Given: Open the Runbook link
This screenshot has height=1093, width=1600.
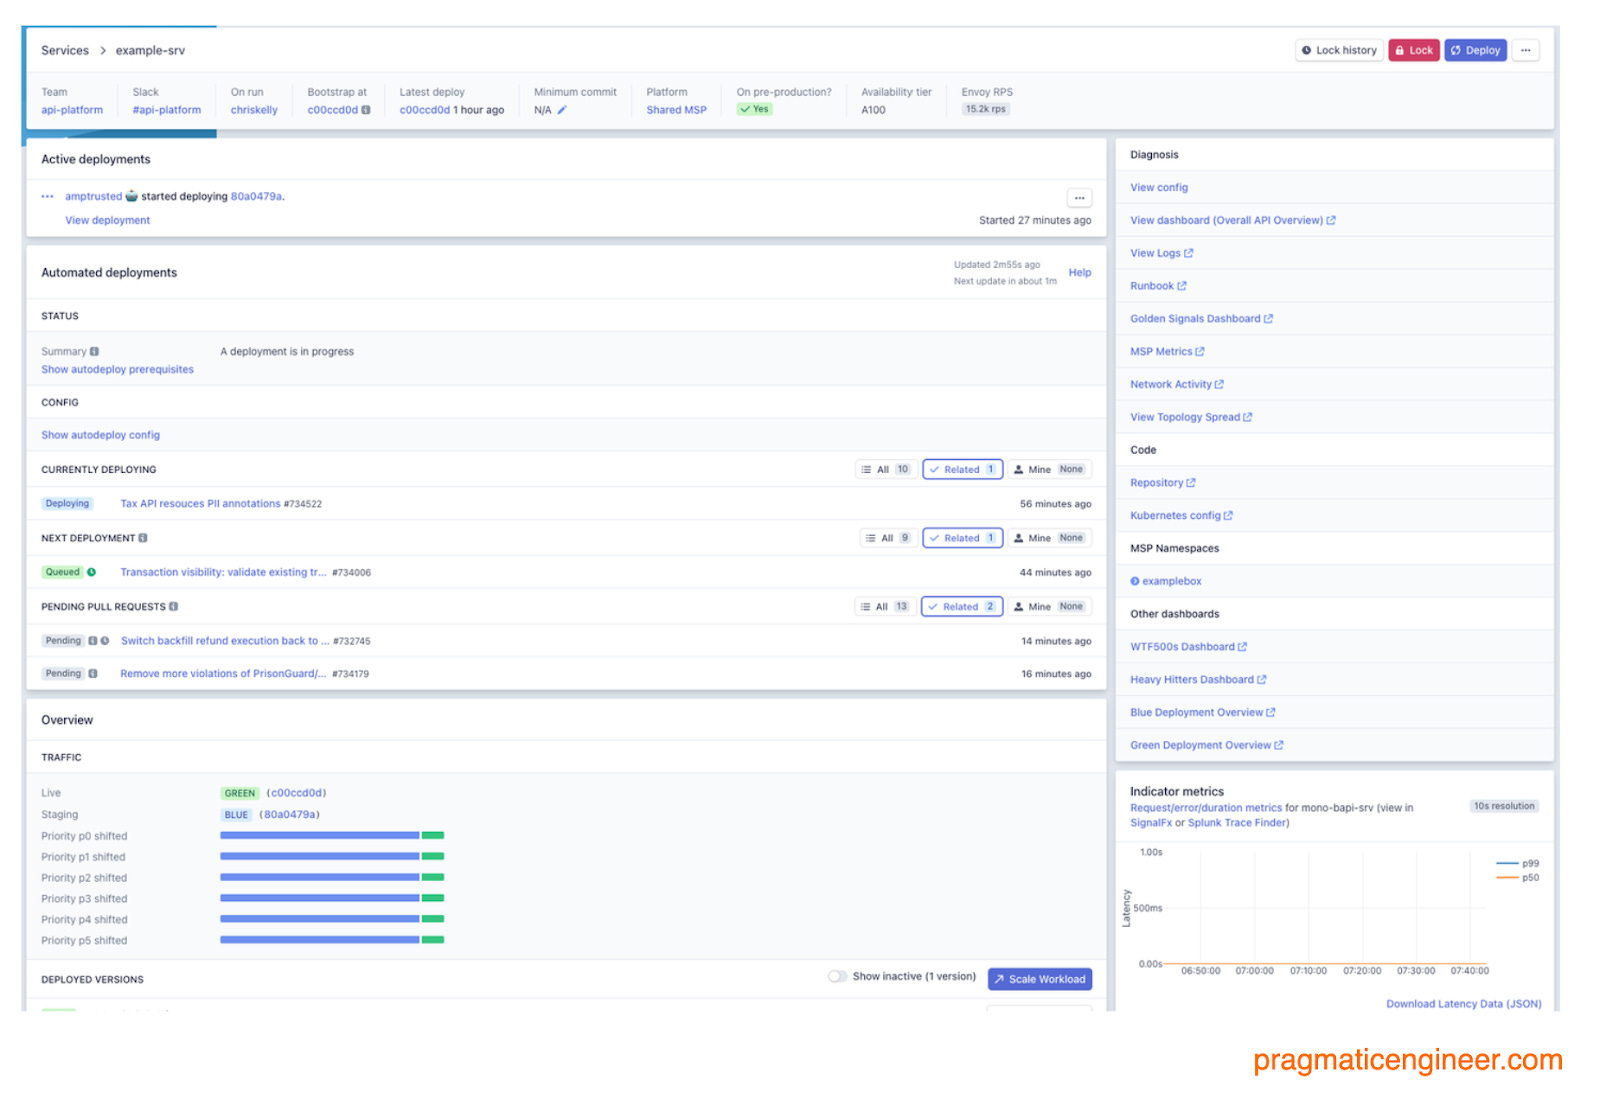Looking at the screenshot, I should [x=1152, y=285].
